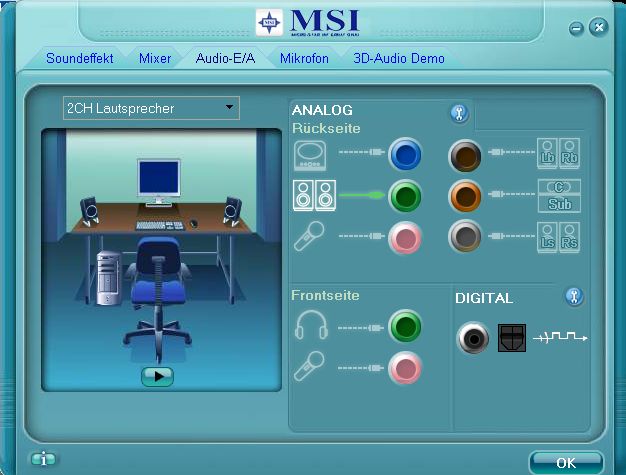
Task: Click the orange center/subwoofer jack
Action: (465, 196)
